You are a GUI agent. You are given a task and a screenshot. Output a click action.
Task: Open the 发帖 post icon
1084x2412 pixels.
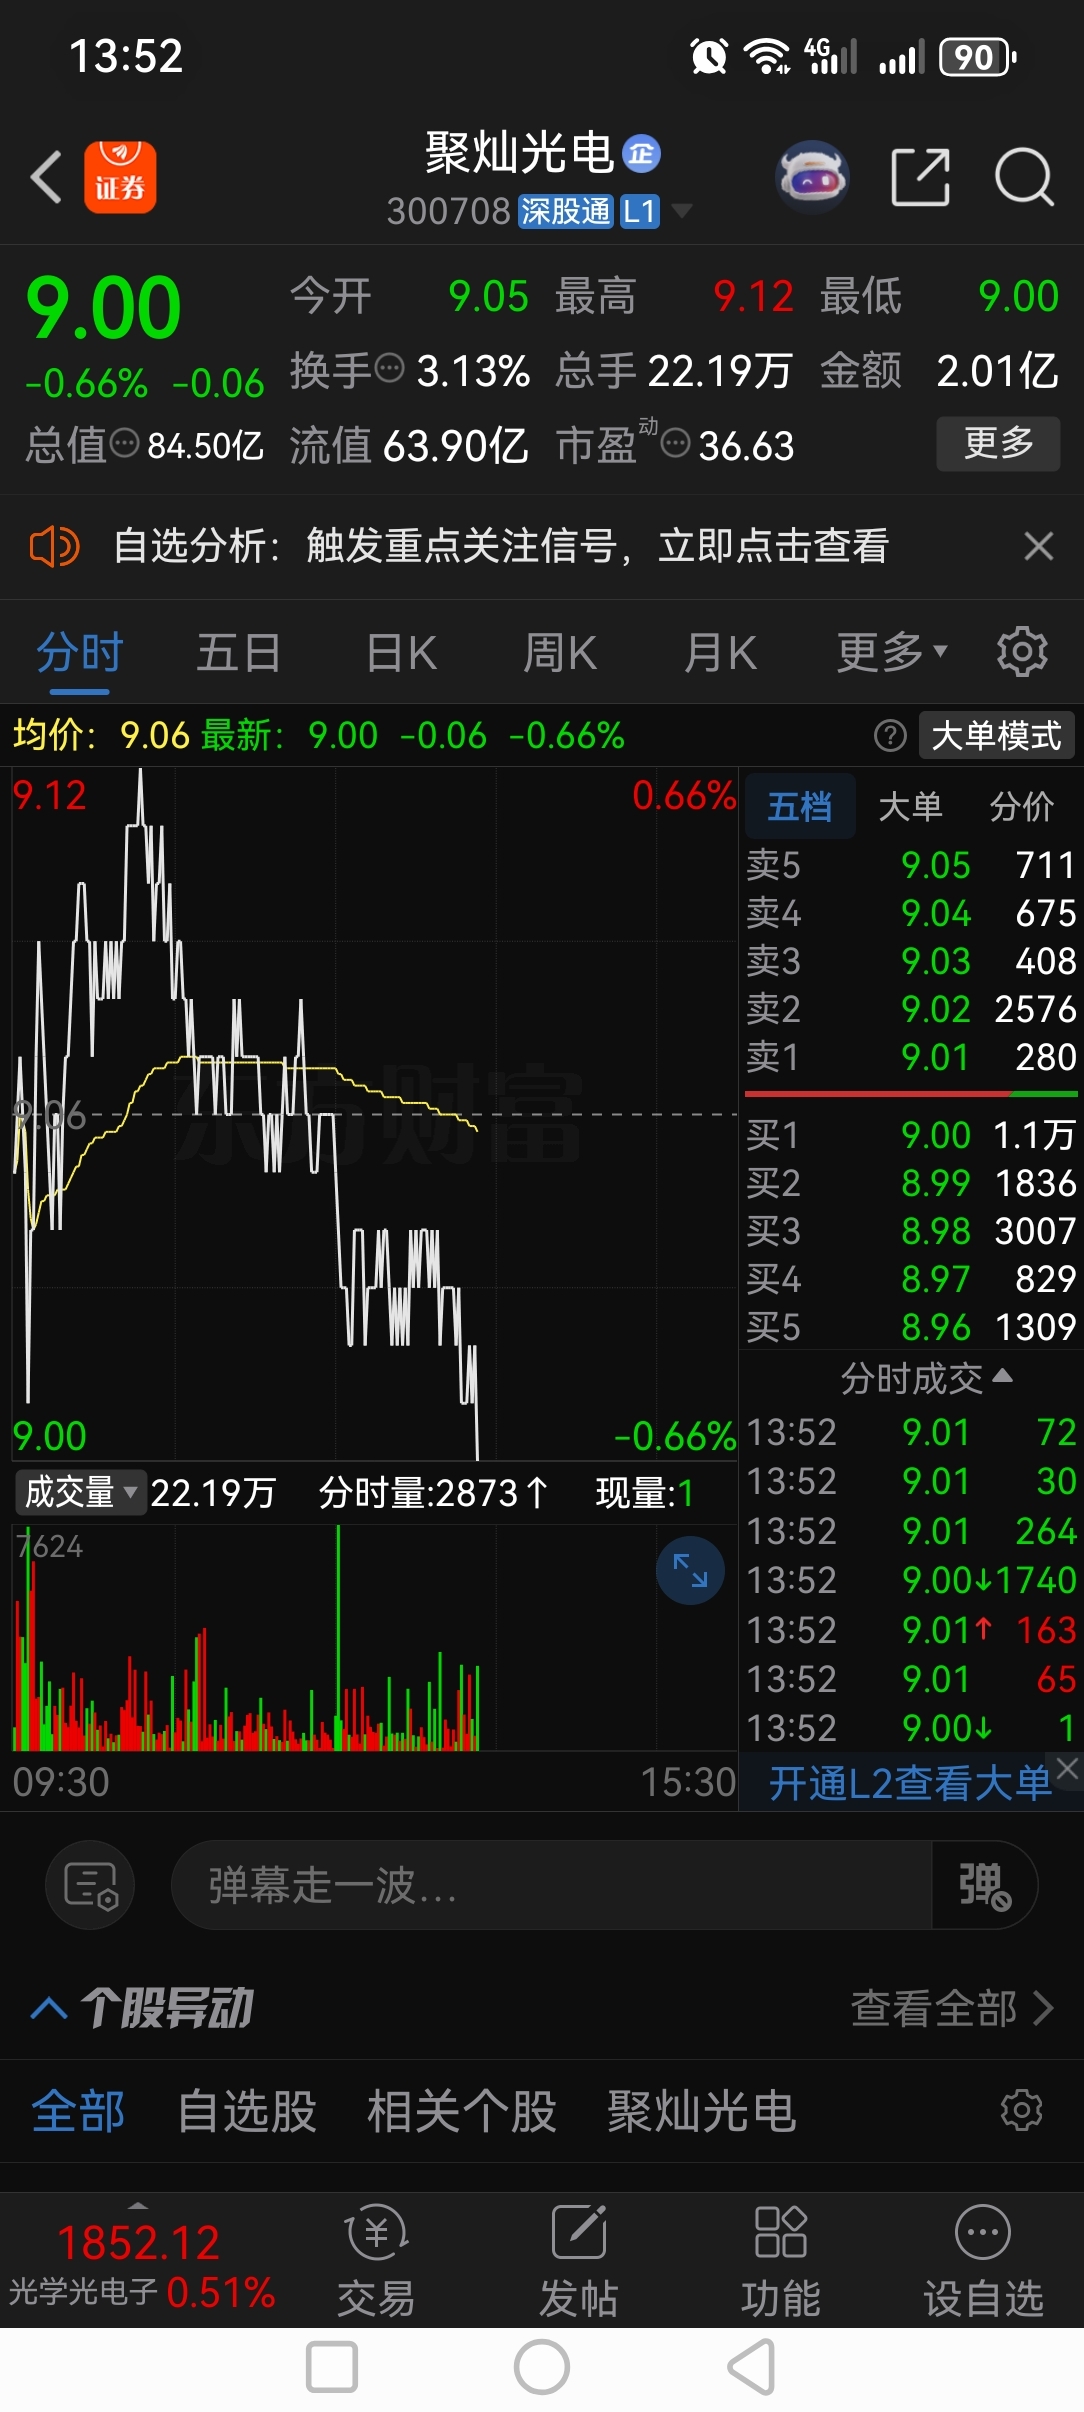pyautogui.click(x=579, y=2262)
